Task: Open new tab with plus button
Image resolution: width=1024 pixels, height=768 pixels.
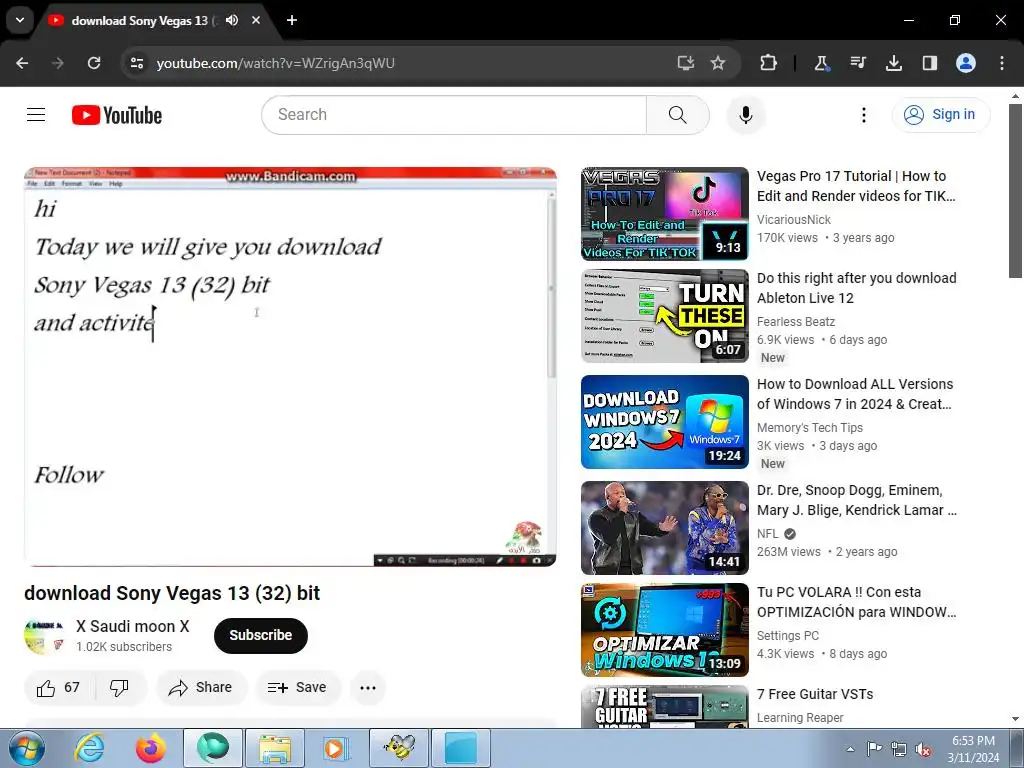Action: [x=292, y=20]
